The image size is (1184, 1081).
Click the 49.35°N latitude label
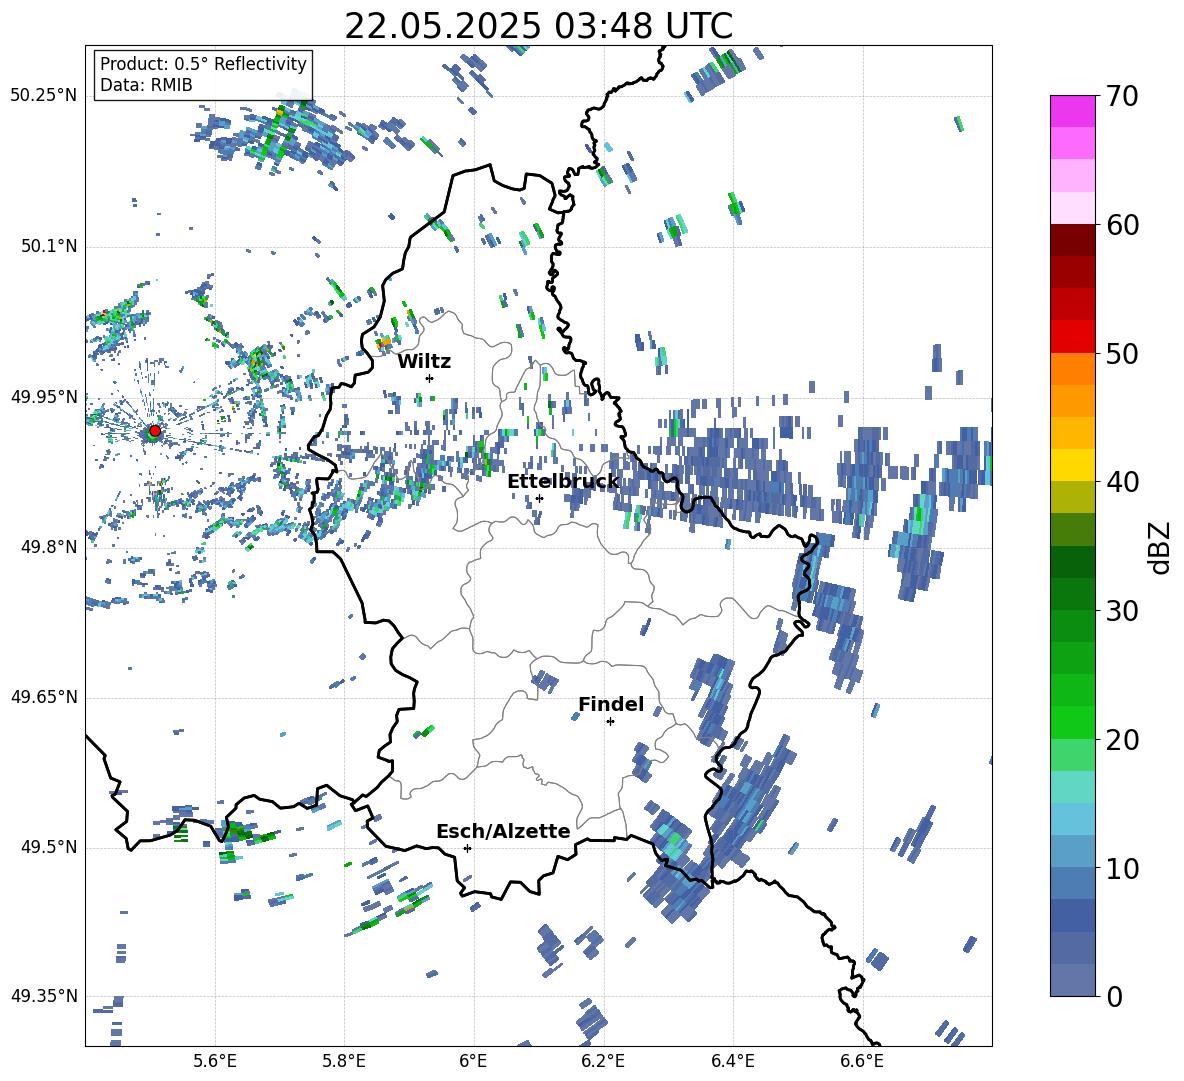pos(44,996)
